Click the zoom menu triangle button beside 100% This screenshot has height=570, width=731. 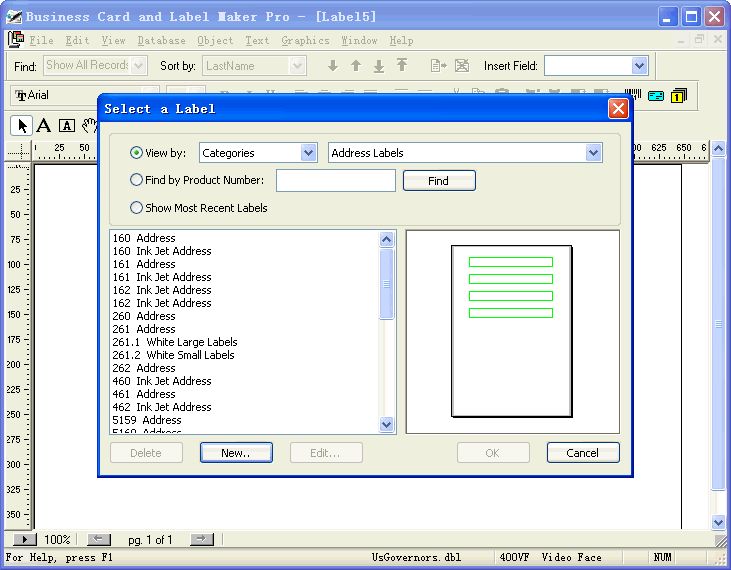[x=25, y=539]
